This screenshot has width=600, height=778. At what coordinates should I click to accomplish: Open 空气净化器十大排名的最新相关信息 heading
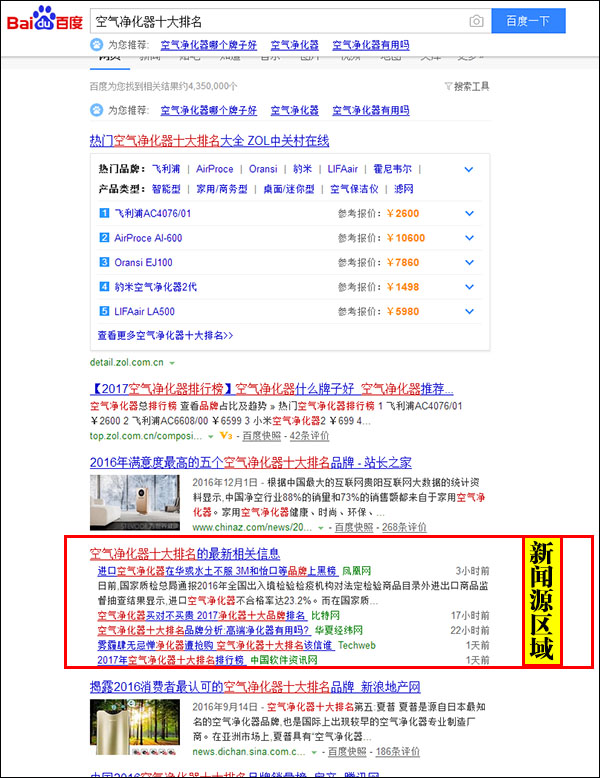click(x=185, y=553)
